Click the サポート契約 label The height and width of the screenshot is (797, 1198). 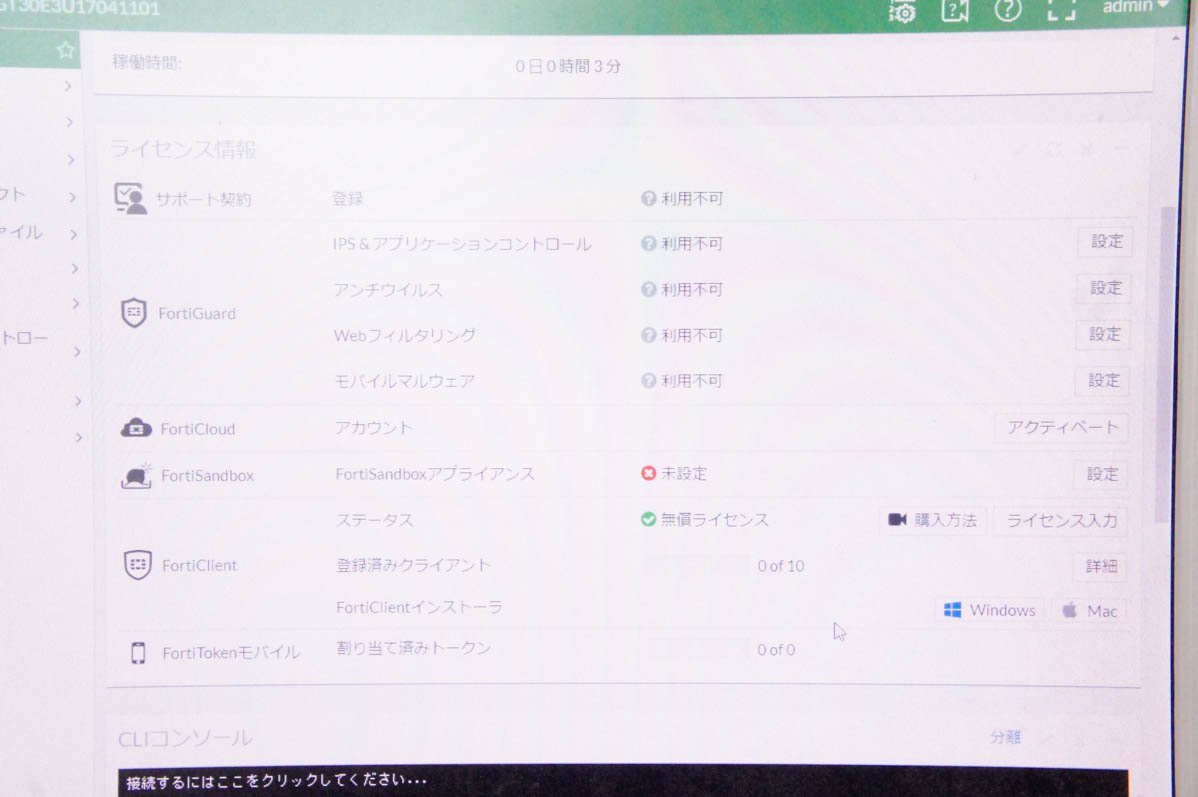(x=203, y=199)
